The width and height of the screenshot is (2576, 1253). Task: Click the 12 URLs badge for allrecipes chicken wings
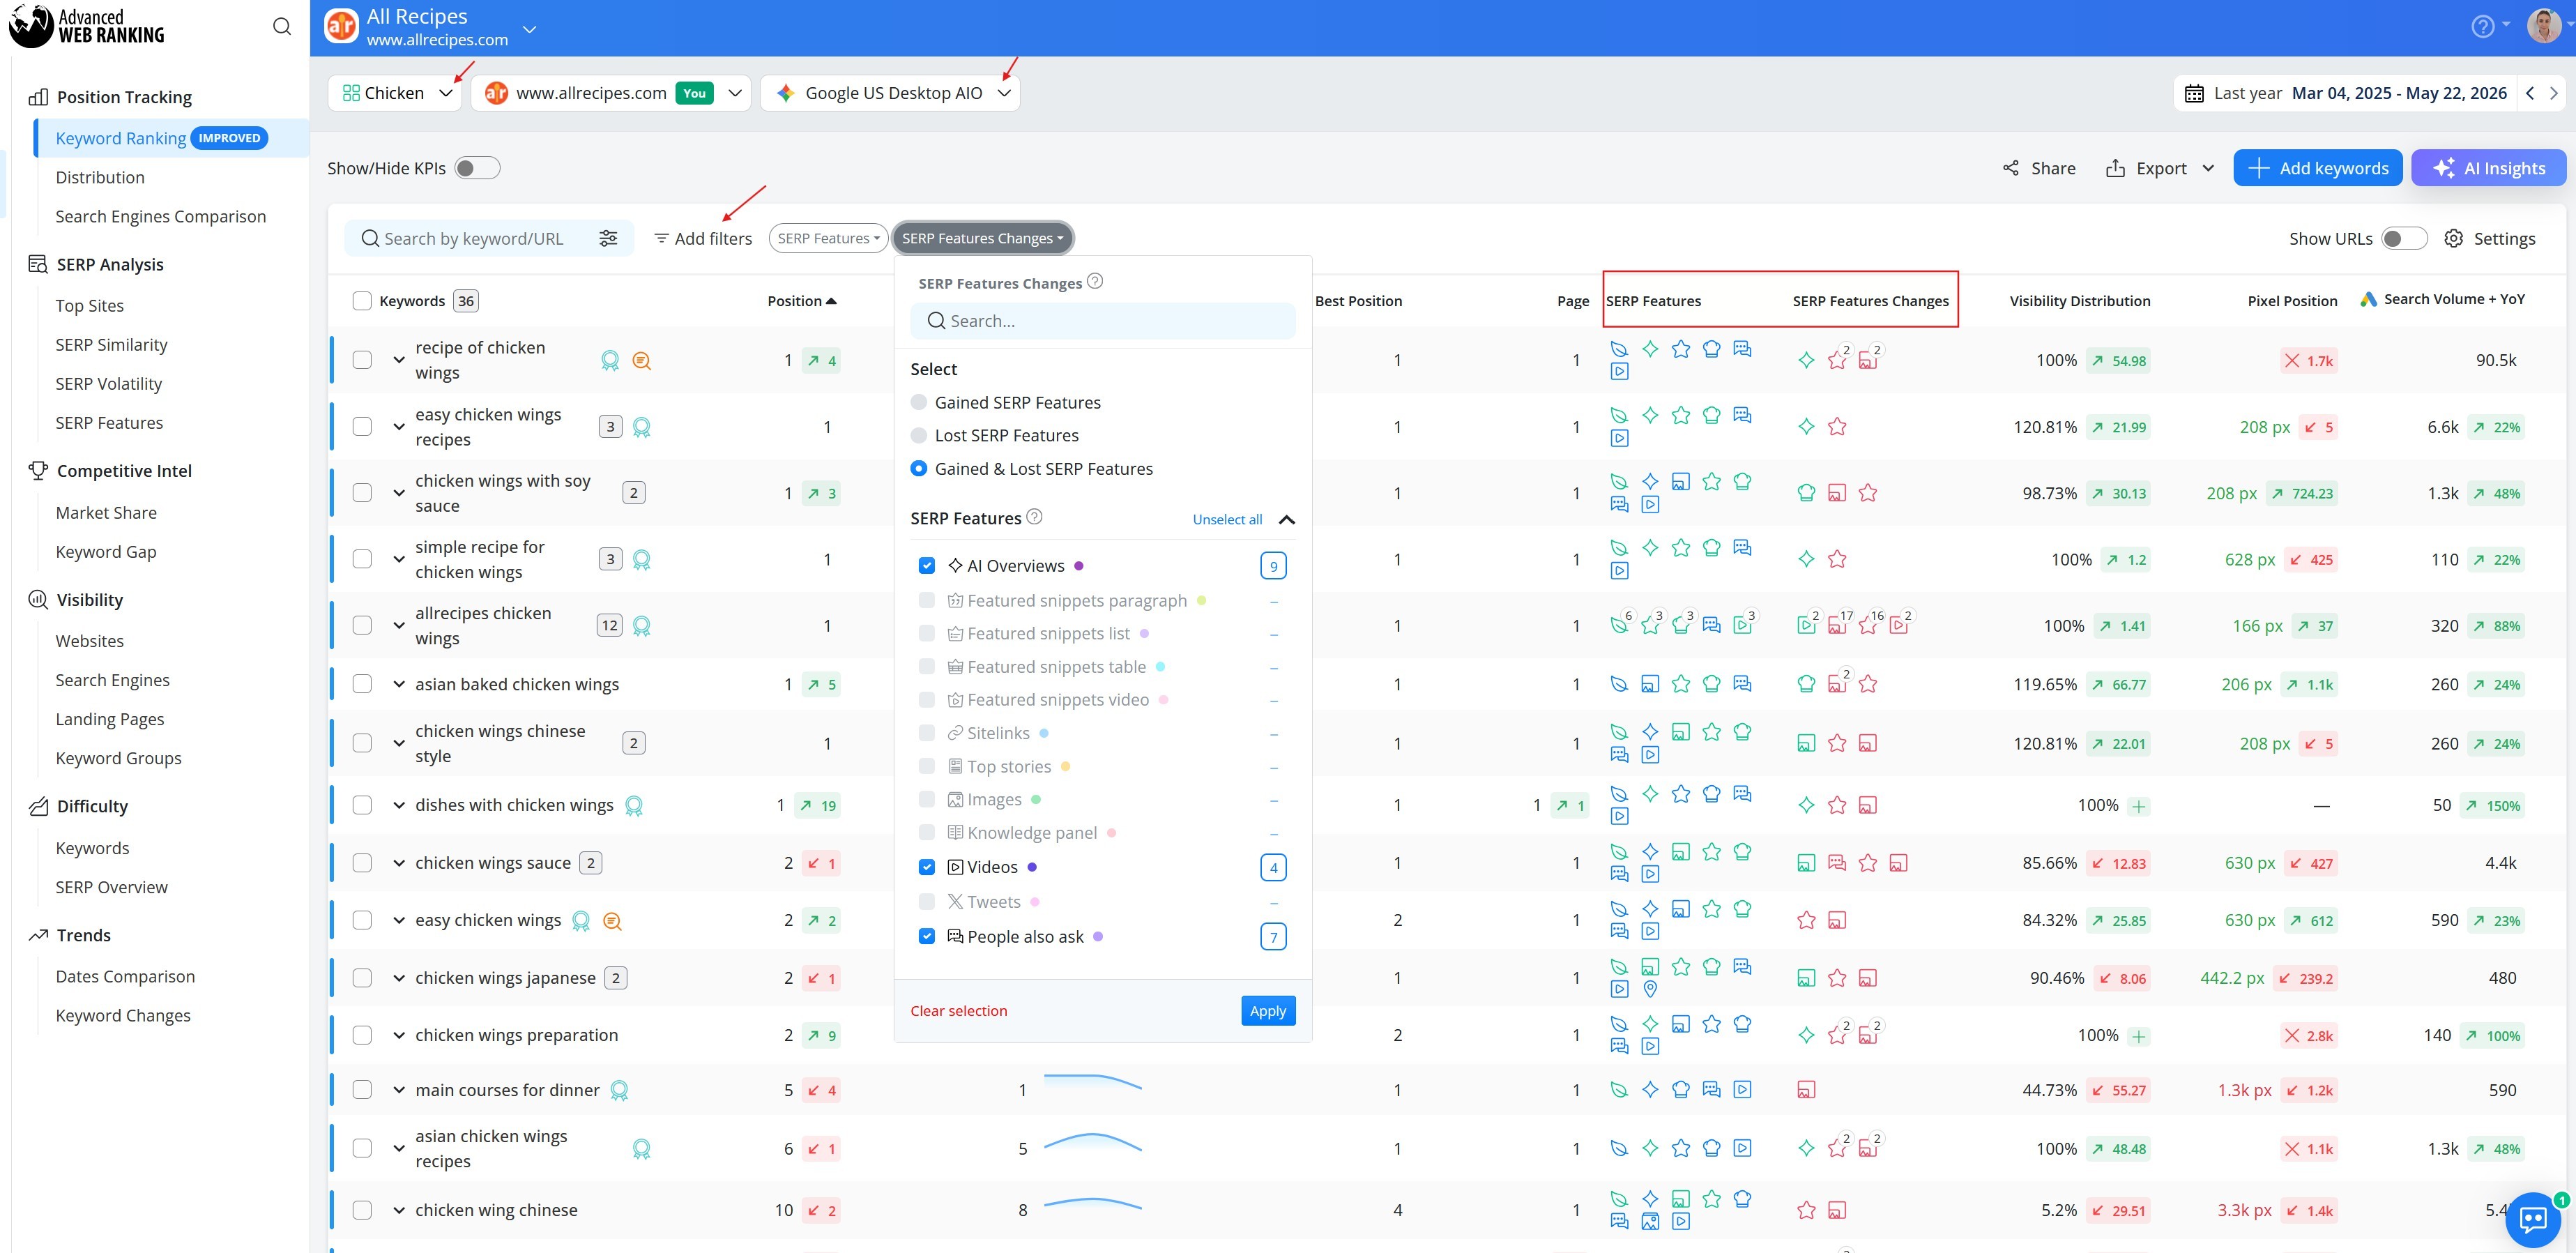[609, 626]
